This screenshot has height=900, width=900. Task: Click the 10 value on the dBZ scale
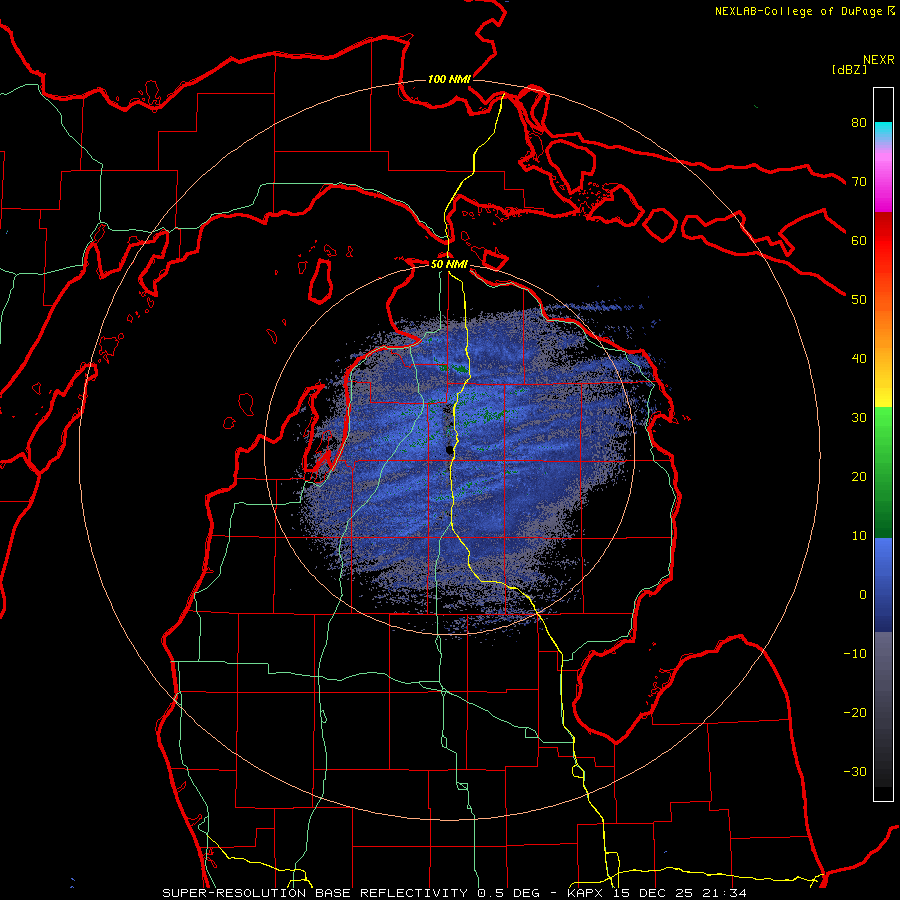859,536
